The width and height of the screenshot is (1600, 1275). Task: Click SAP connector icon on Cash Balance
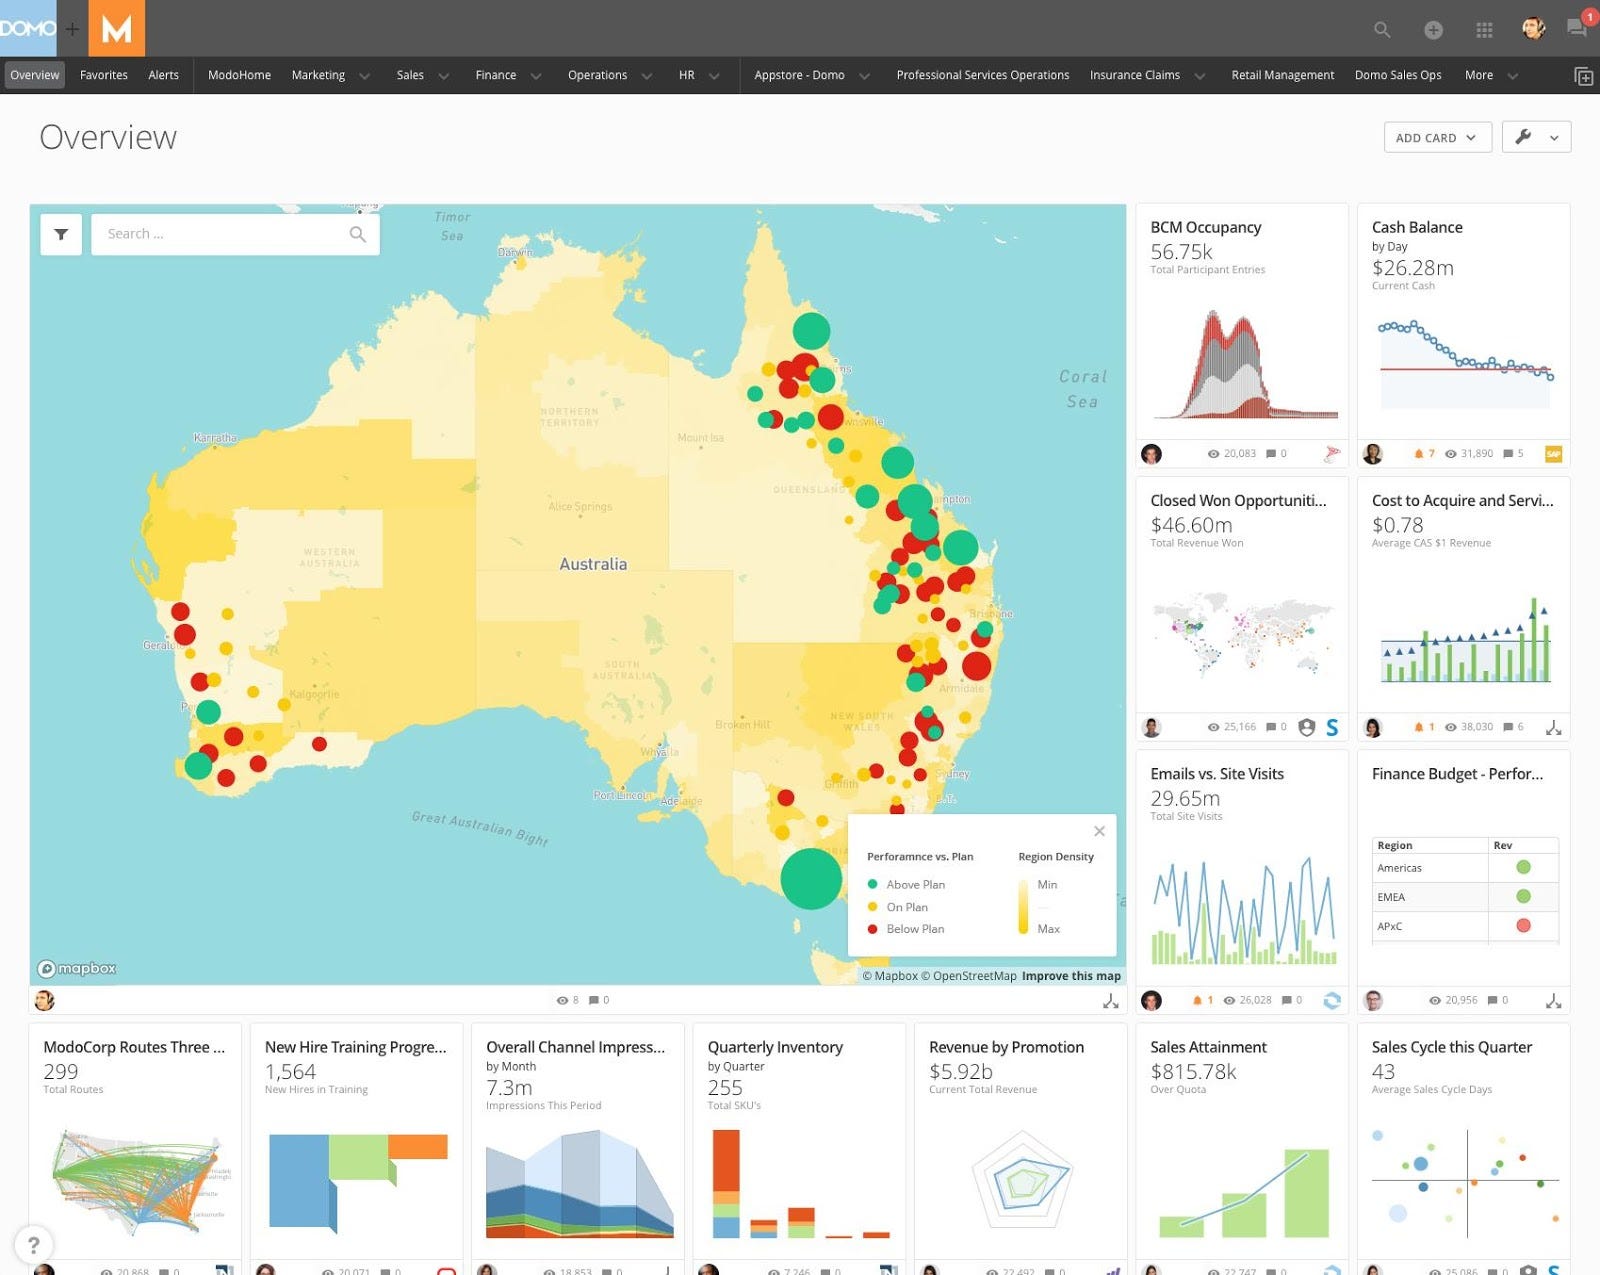click(1553, 454)
